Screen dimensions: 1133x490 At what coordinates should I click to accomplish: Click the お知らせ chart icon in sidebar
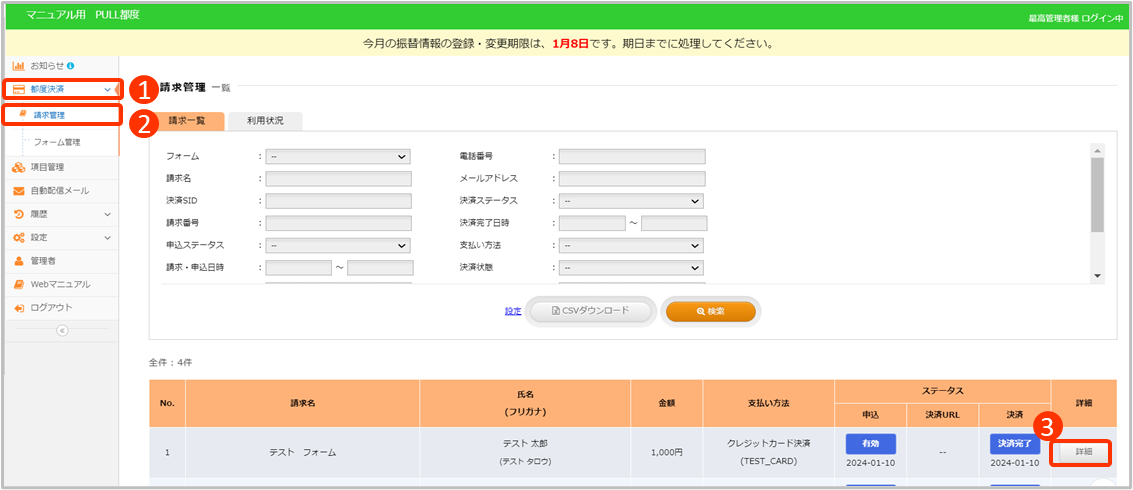(x=19, y=65)
